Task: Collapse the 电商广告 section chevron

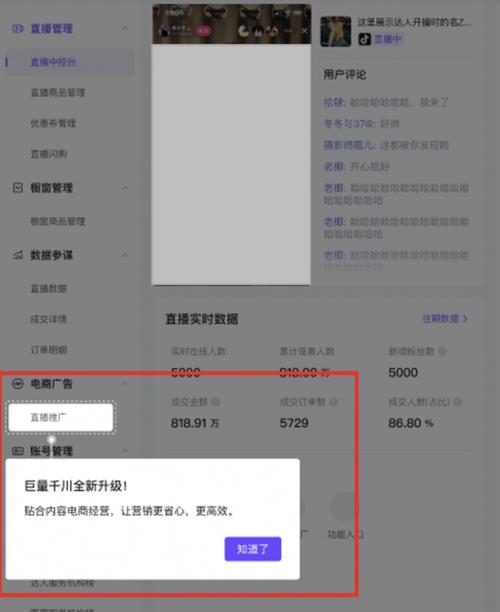Action: [x=125, y=384]
